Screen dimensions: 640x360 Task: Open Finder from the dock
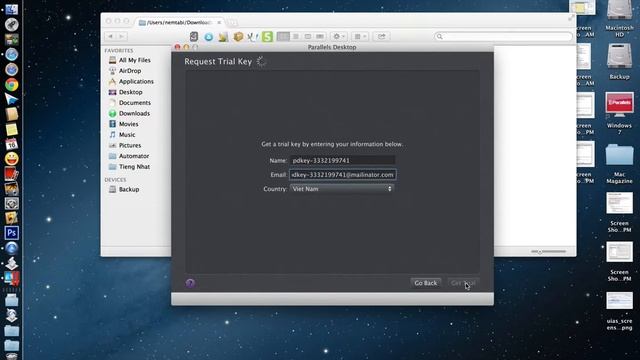[11, 9]
